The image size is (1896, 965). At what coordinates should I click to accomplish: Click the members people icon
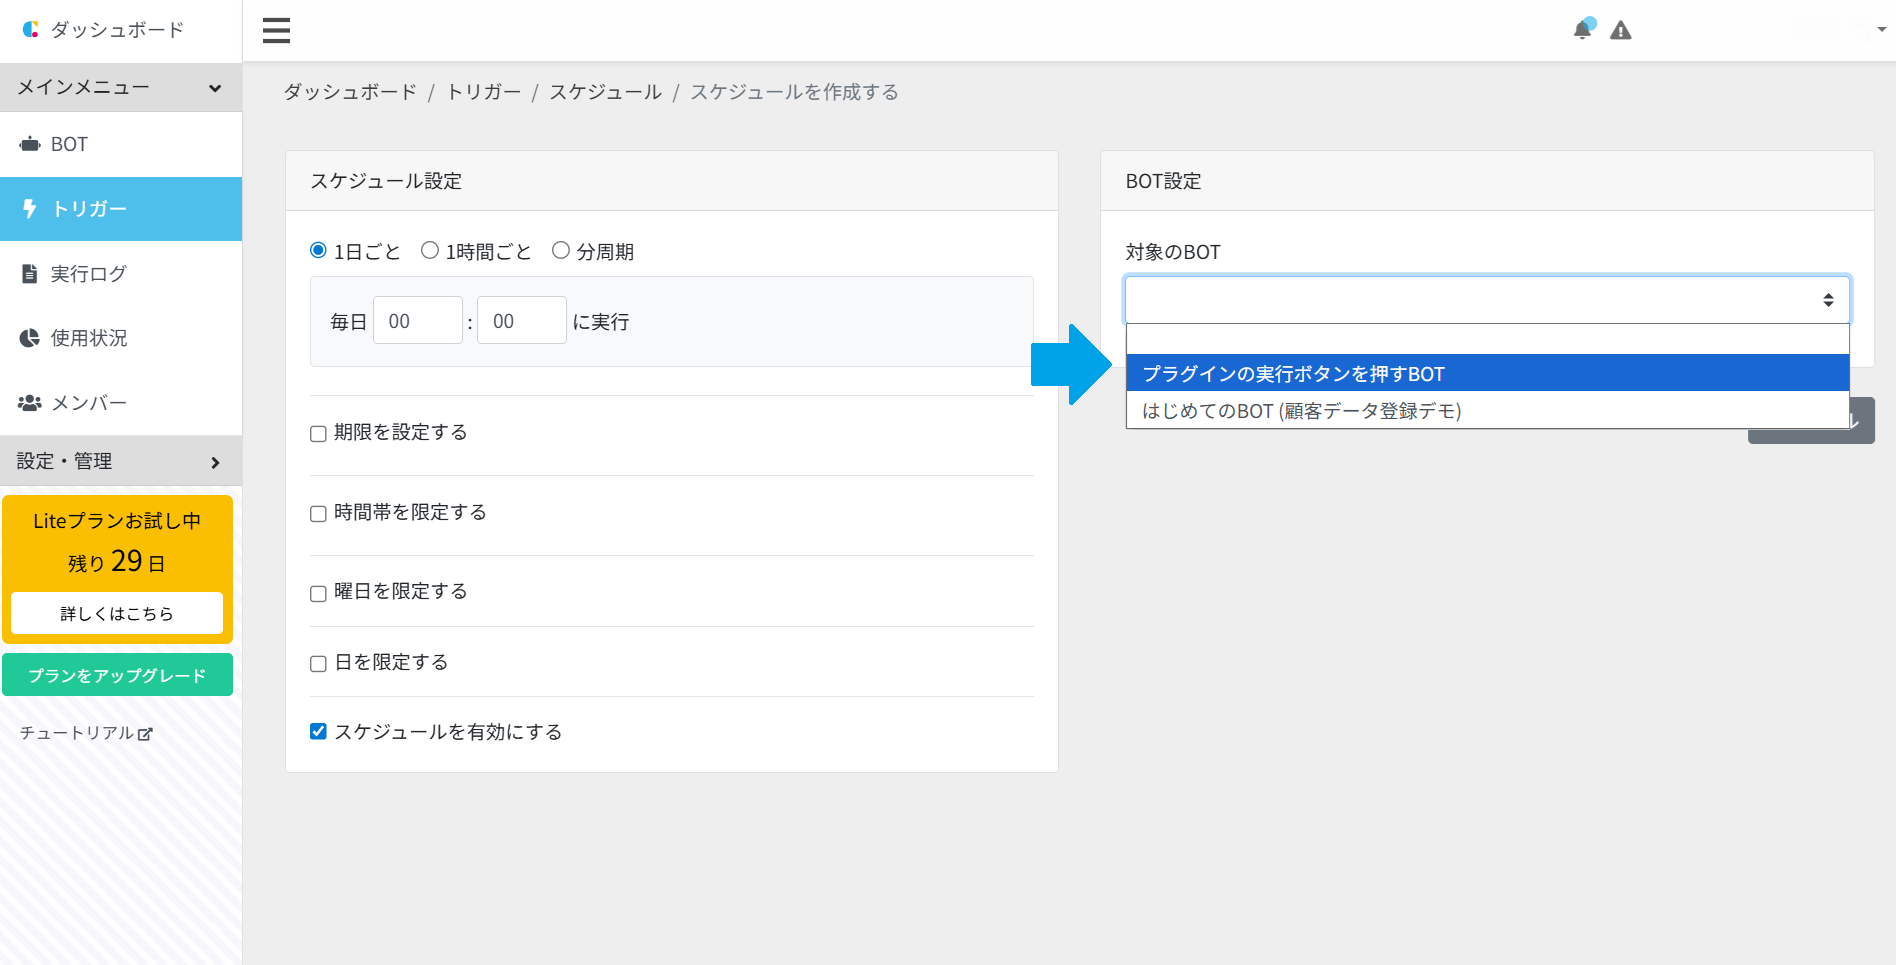[30, 403]
